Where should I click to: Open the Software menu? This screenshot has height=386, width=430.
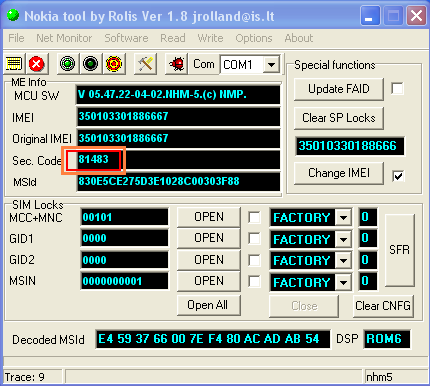pyautogui.click(x=126, y=38)
